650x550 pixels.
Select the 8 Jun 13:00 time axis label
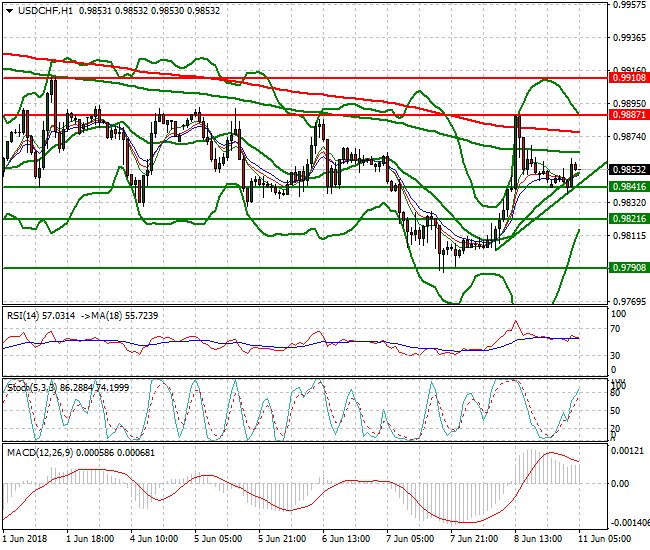pos(538,539)
